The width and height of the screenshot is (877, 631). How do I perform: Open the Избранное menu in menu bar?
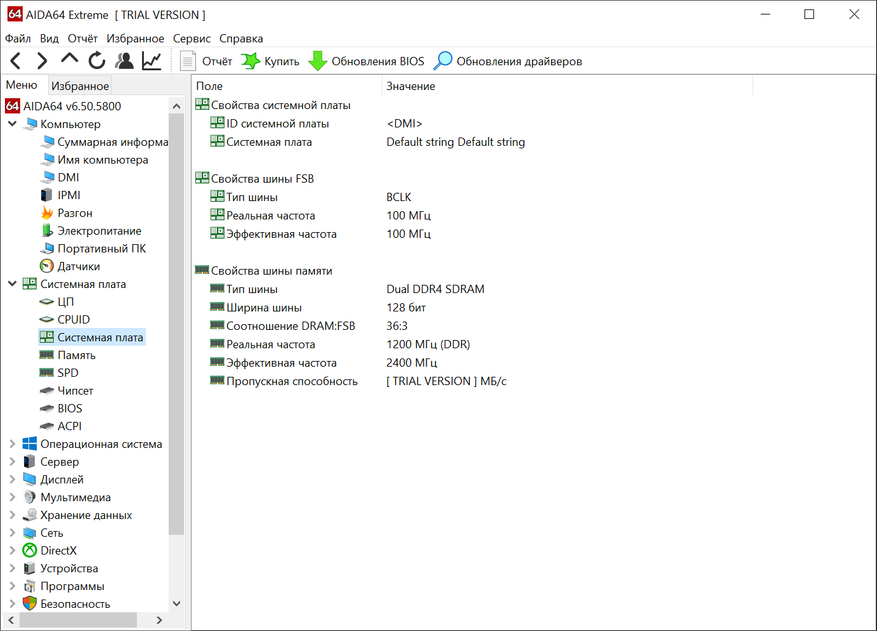pos(135,39)
